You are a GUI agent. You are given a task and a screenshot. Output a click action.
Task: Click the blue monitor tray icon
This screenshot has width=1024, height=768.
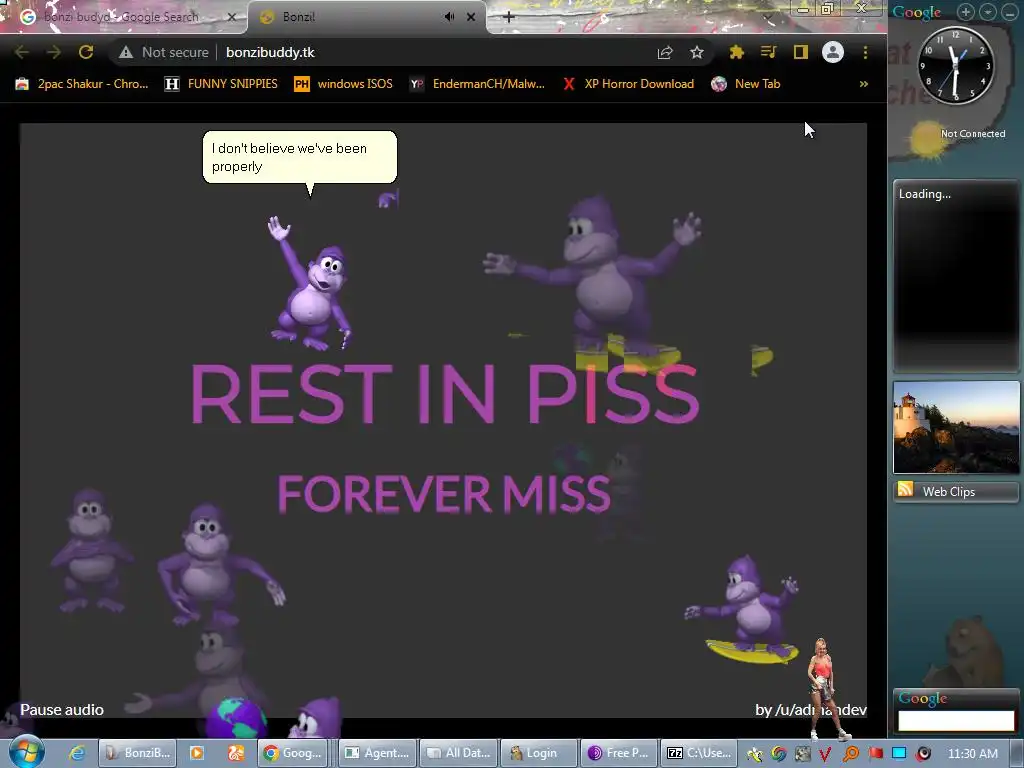(899, 754)
